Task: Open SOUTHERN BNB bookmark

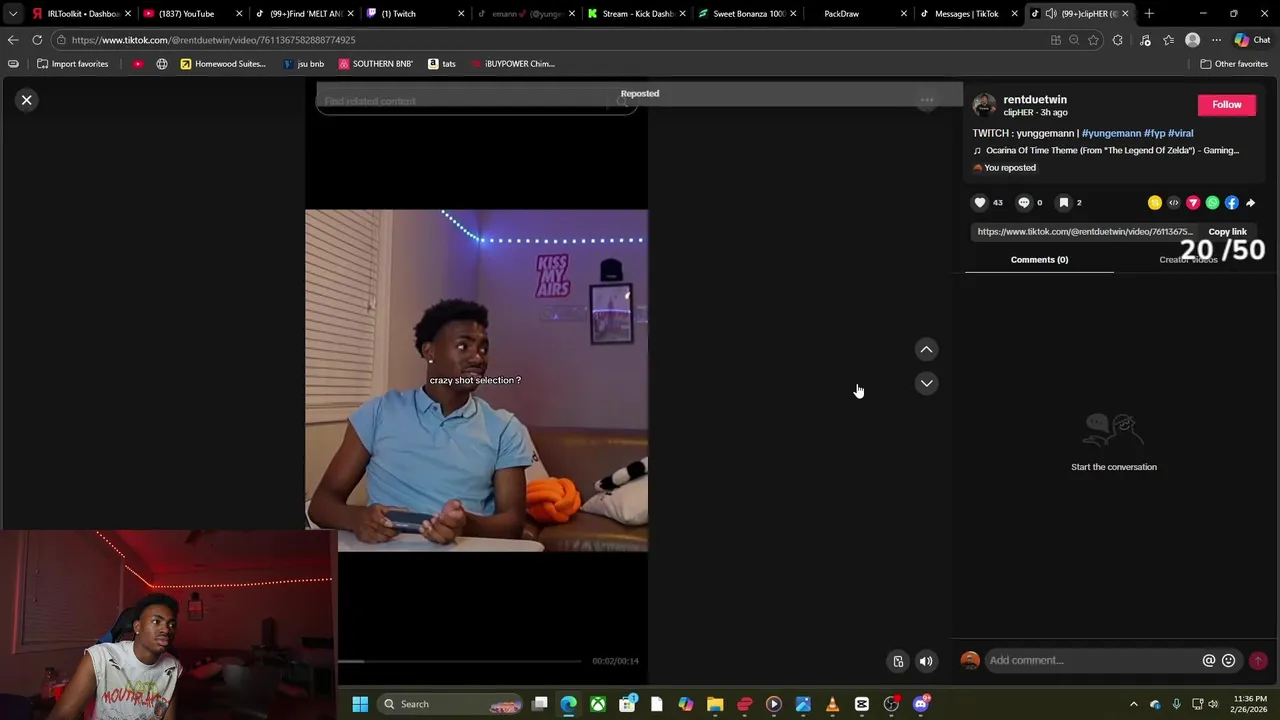Action: point(375,64)
